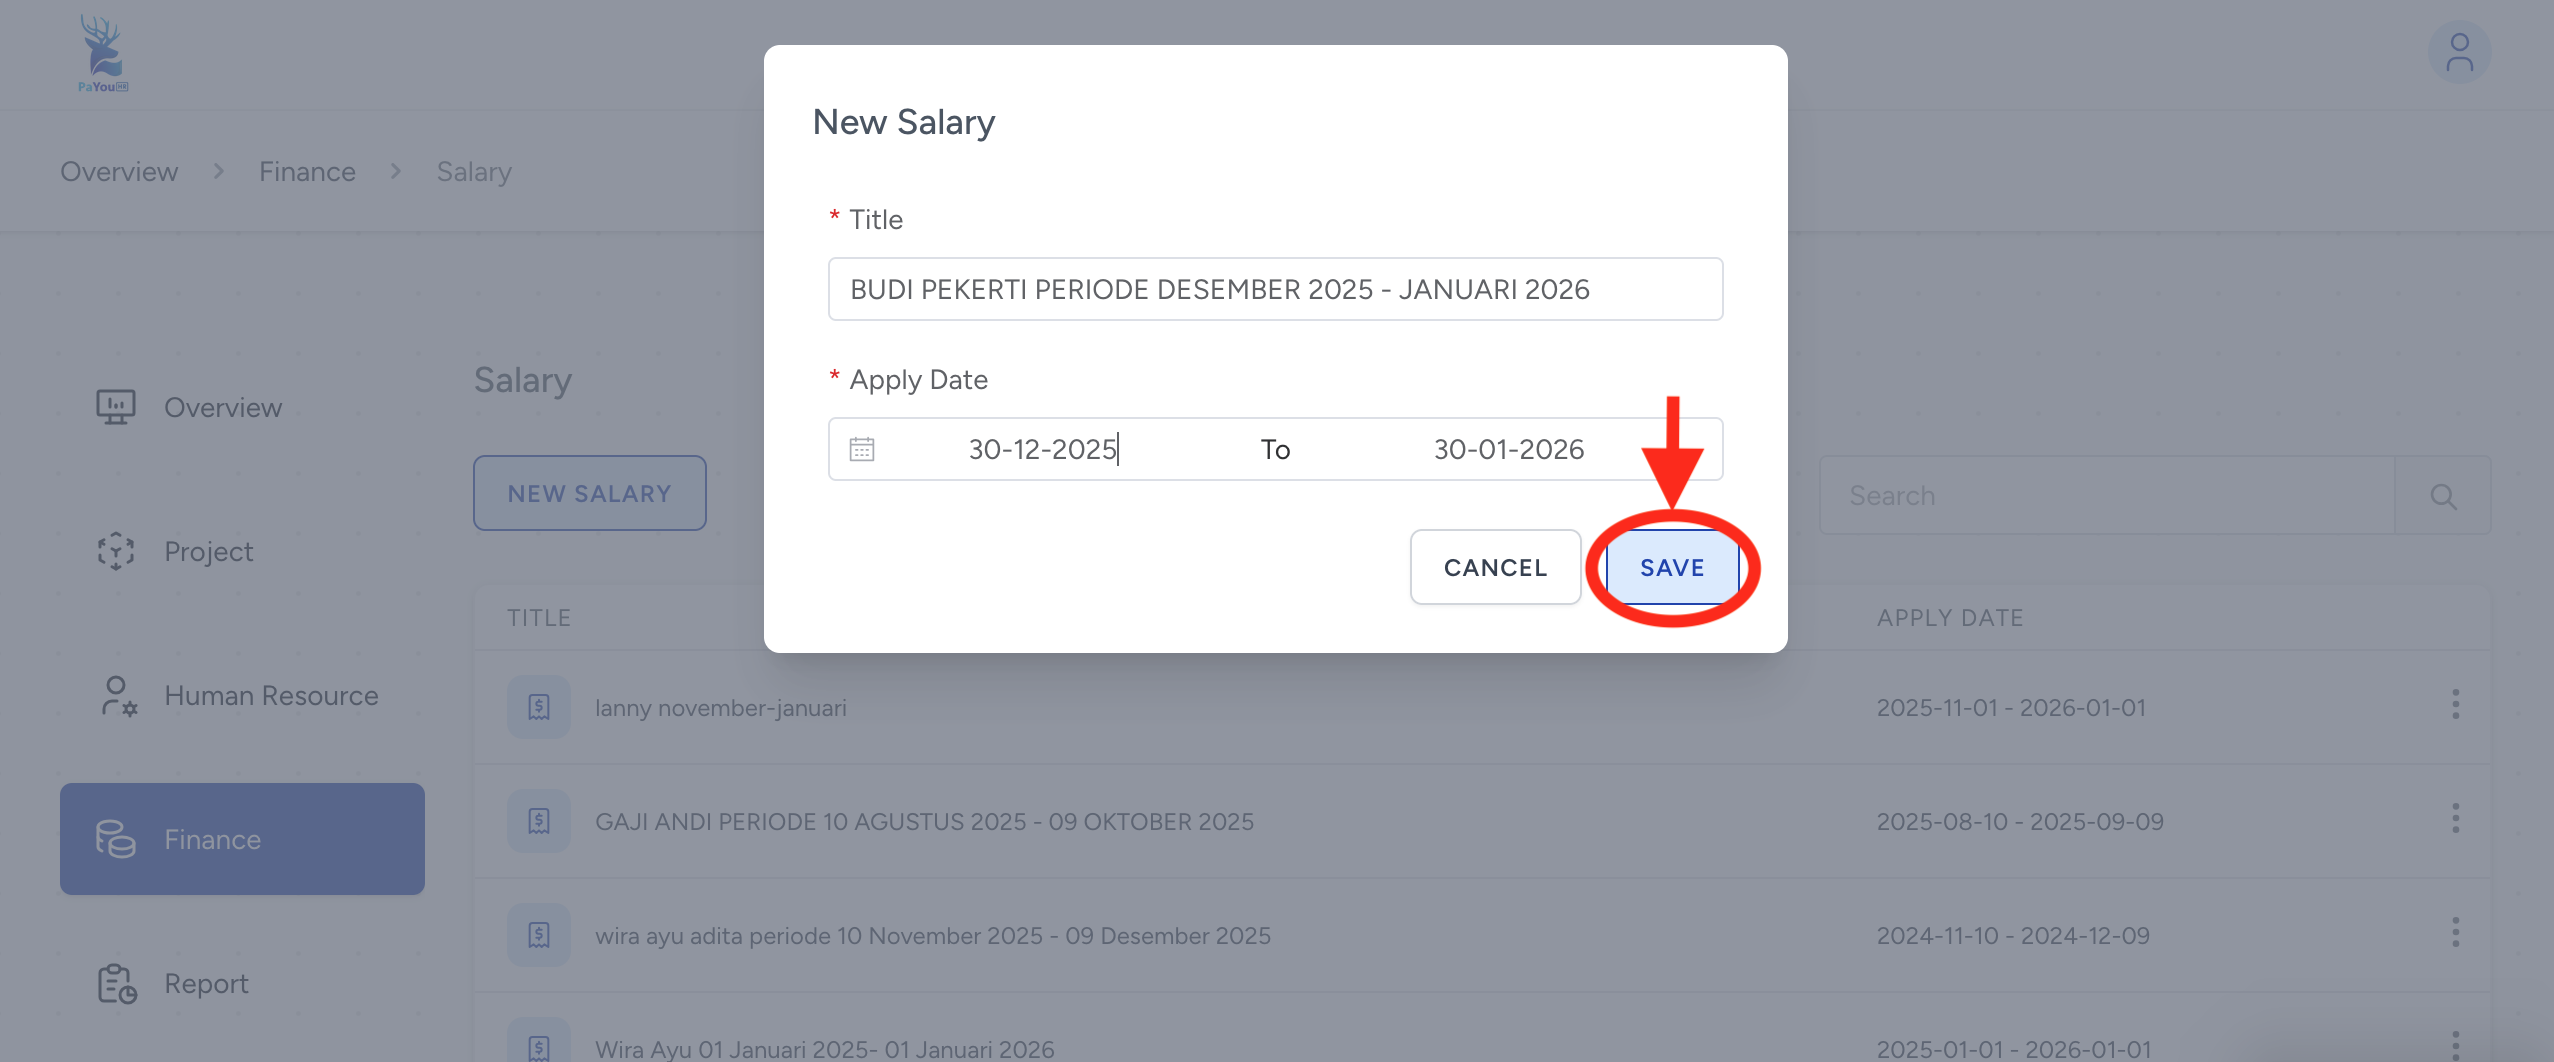The width and height of the screenshot is (2554, 1062).
Task: Open the user profile avatar icon
Action: click(x=2458, y=53)
